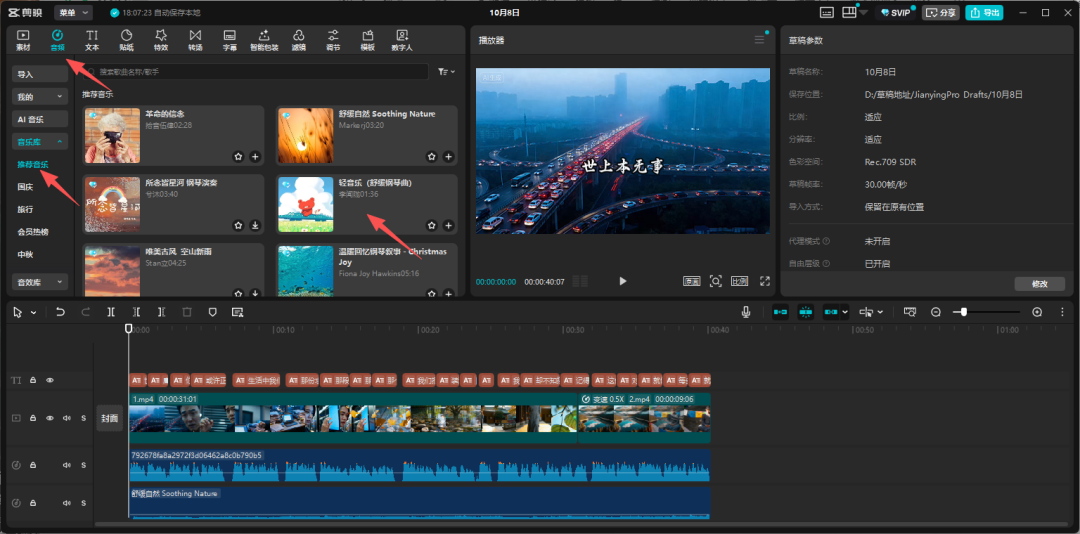
Task: Download the 所念皆星河 钢琴演奏 track
Action: pyautogui.click(x=255, y=226)
